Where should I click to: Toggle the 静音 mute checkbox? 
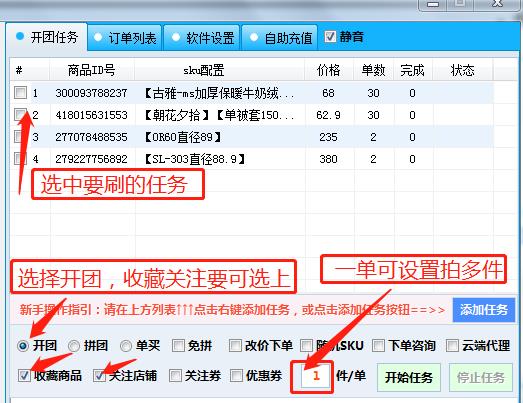coord(330,36)
